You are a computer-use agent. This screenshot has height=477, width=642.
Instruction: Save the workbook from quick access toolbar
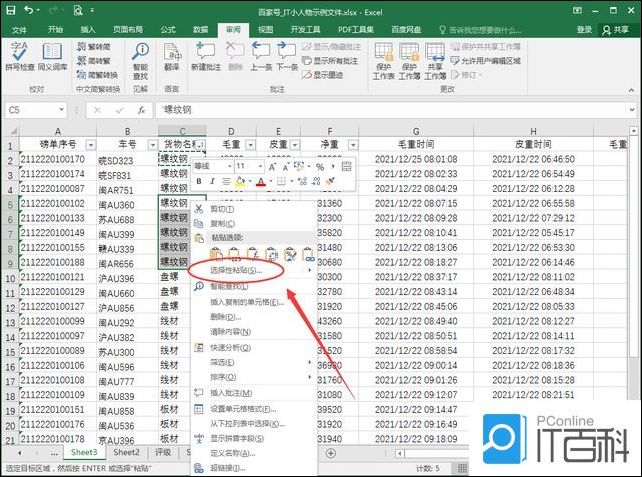click(10, 10)
